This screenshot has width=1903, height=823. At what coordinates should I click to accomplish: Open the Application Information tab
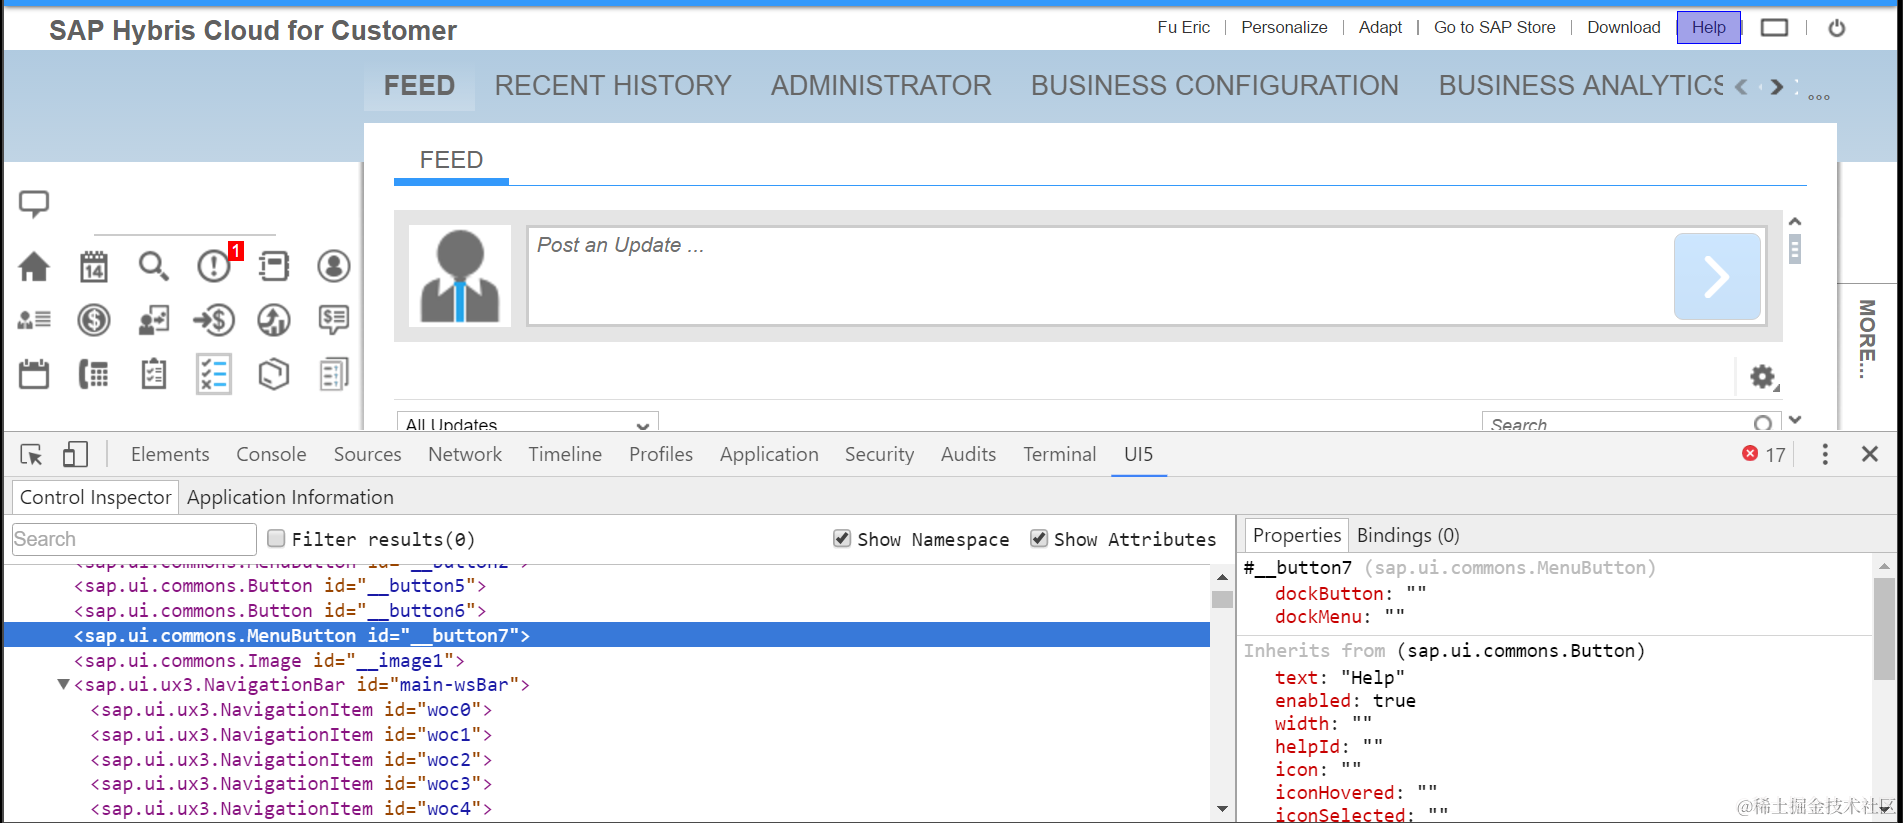290,498
